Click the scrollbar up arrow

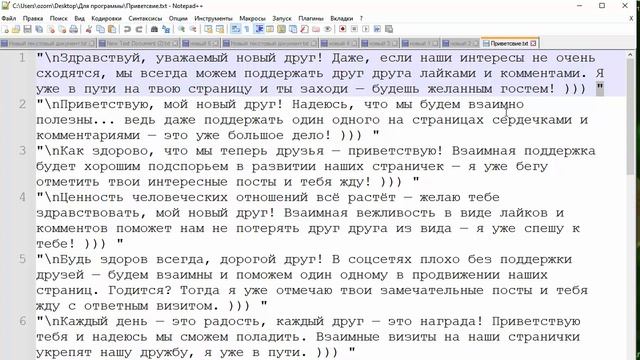click(x=631, y=54)
